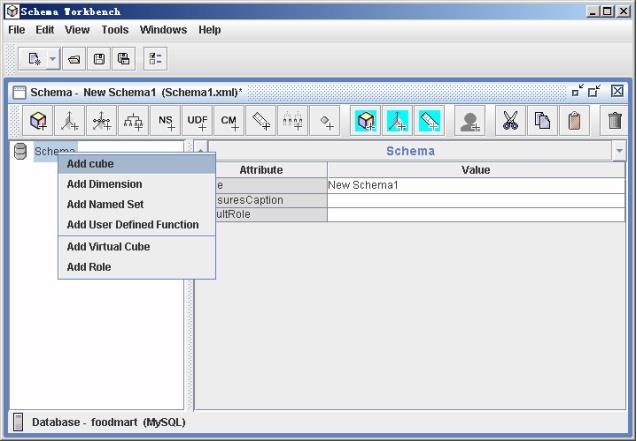Click the Open file toolbar icon
The height and width of the screenshot is (441, 637).
coord(74,59)
